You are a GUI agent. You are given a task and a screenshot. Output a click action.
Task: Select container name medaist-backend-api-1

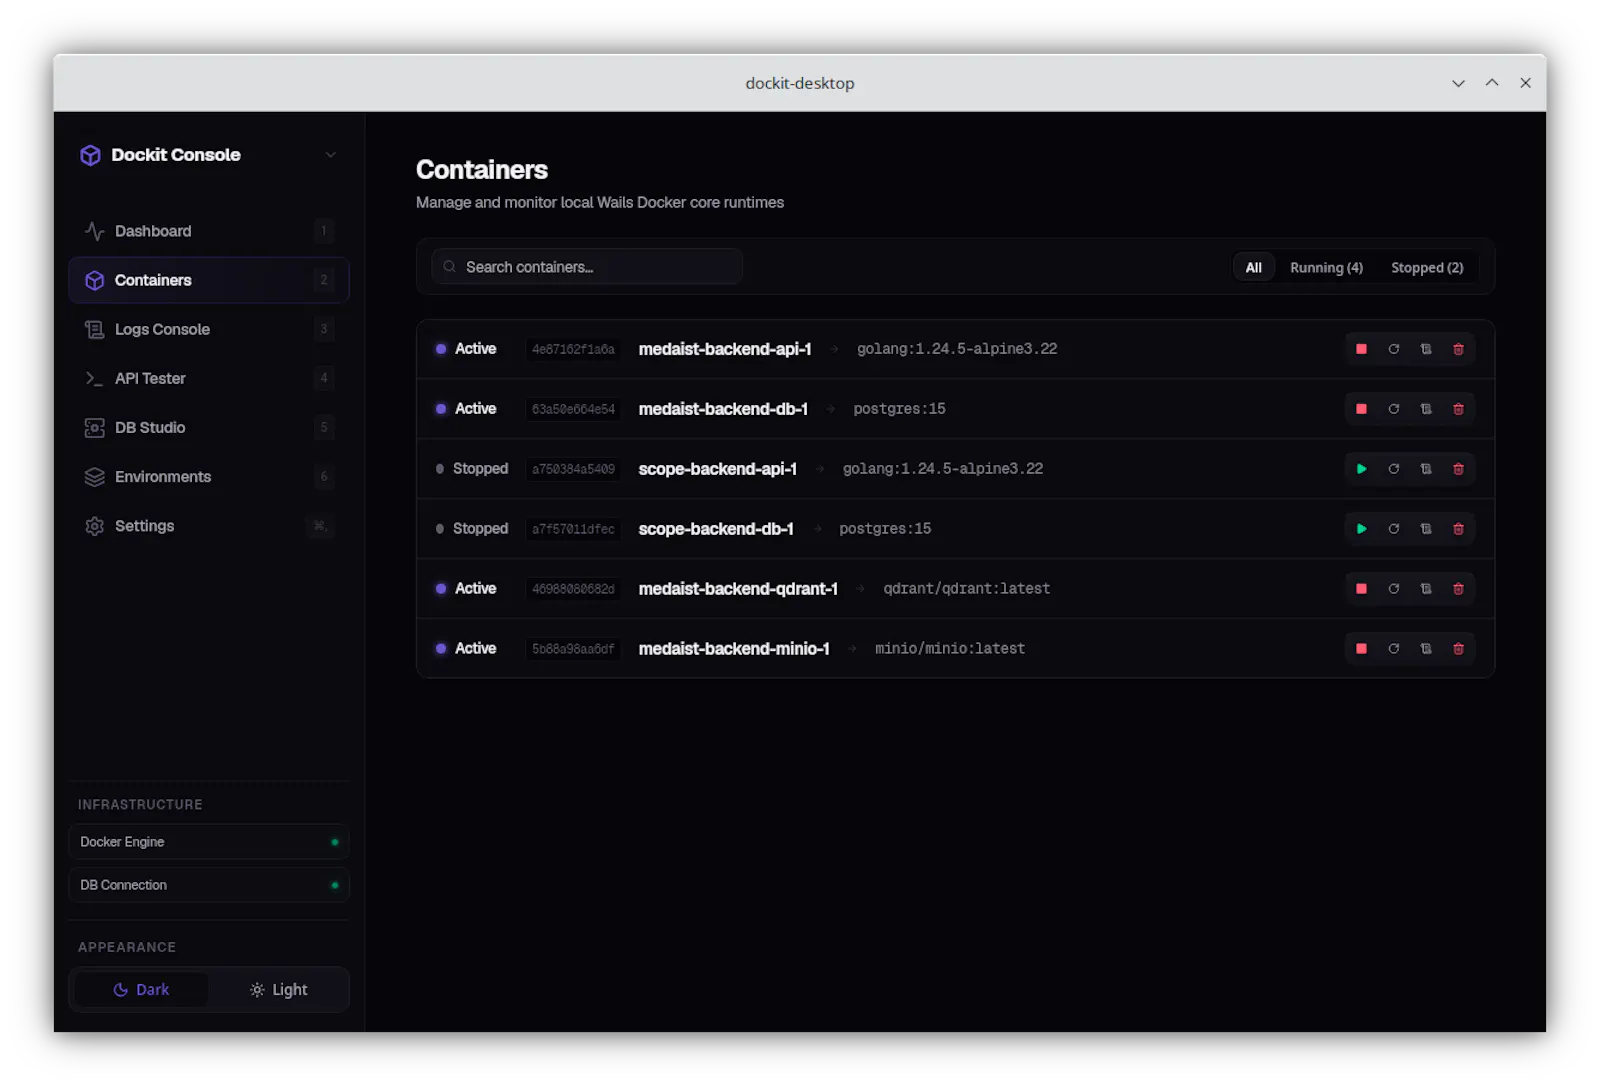tap(725, 349)
